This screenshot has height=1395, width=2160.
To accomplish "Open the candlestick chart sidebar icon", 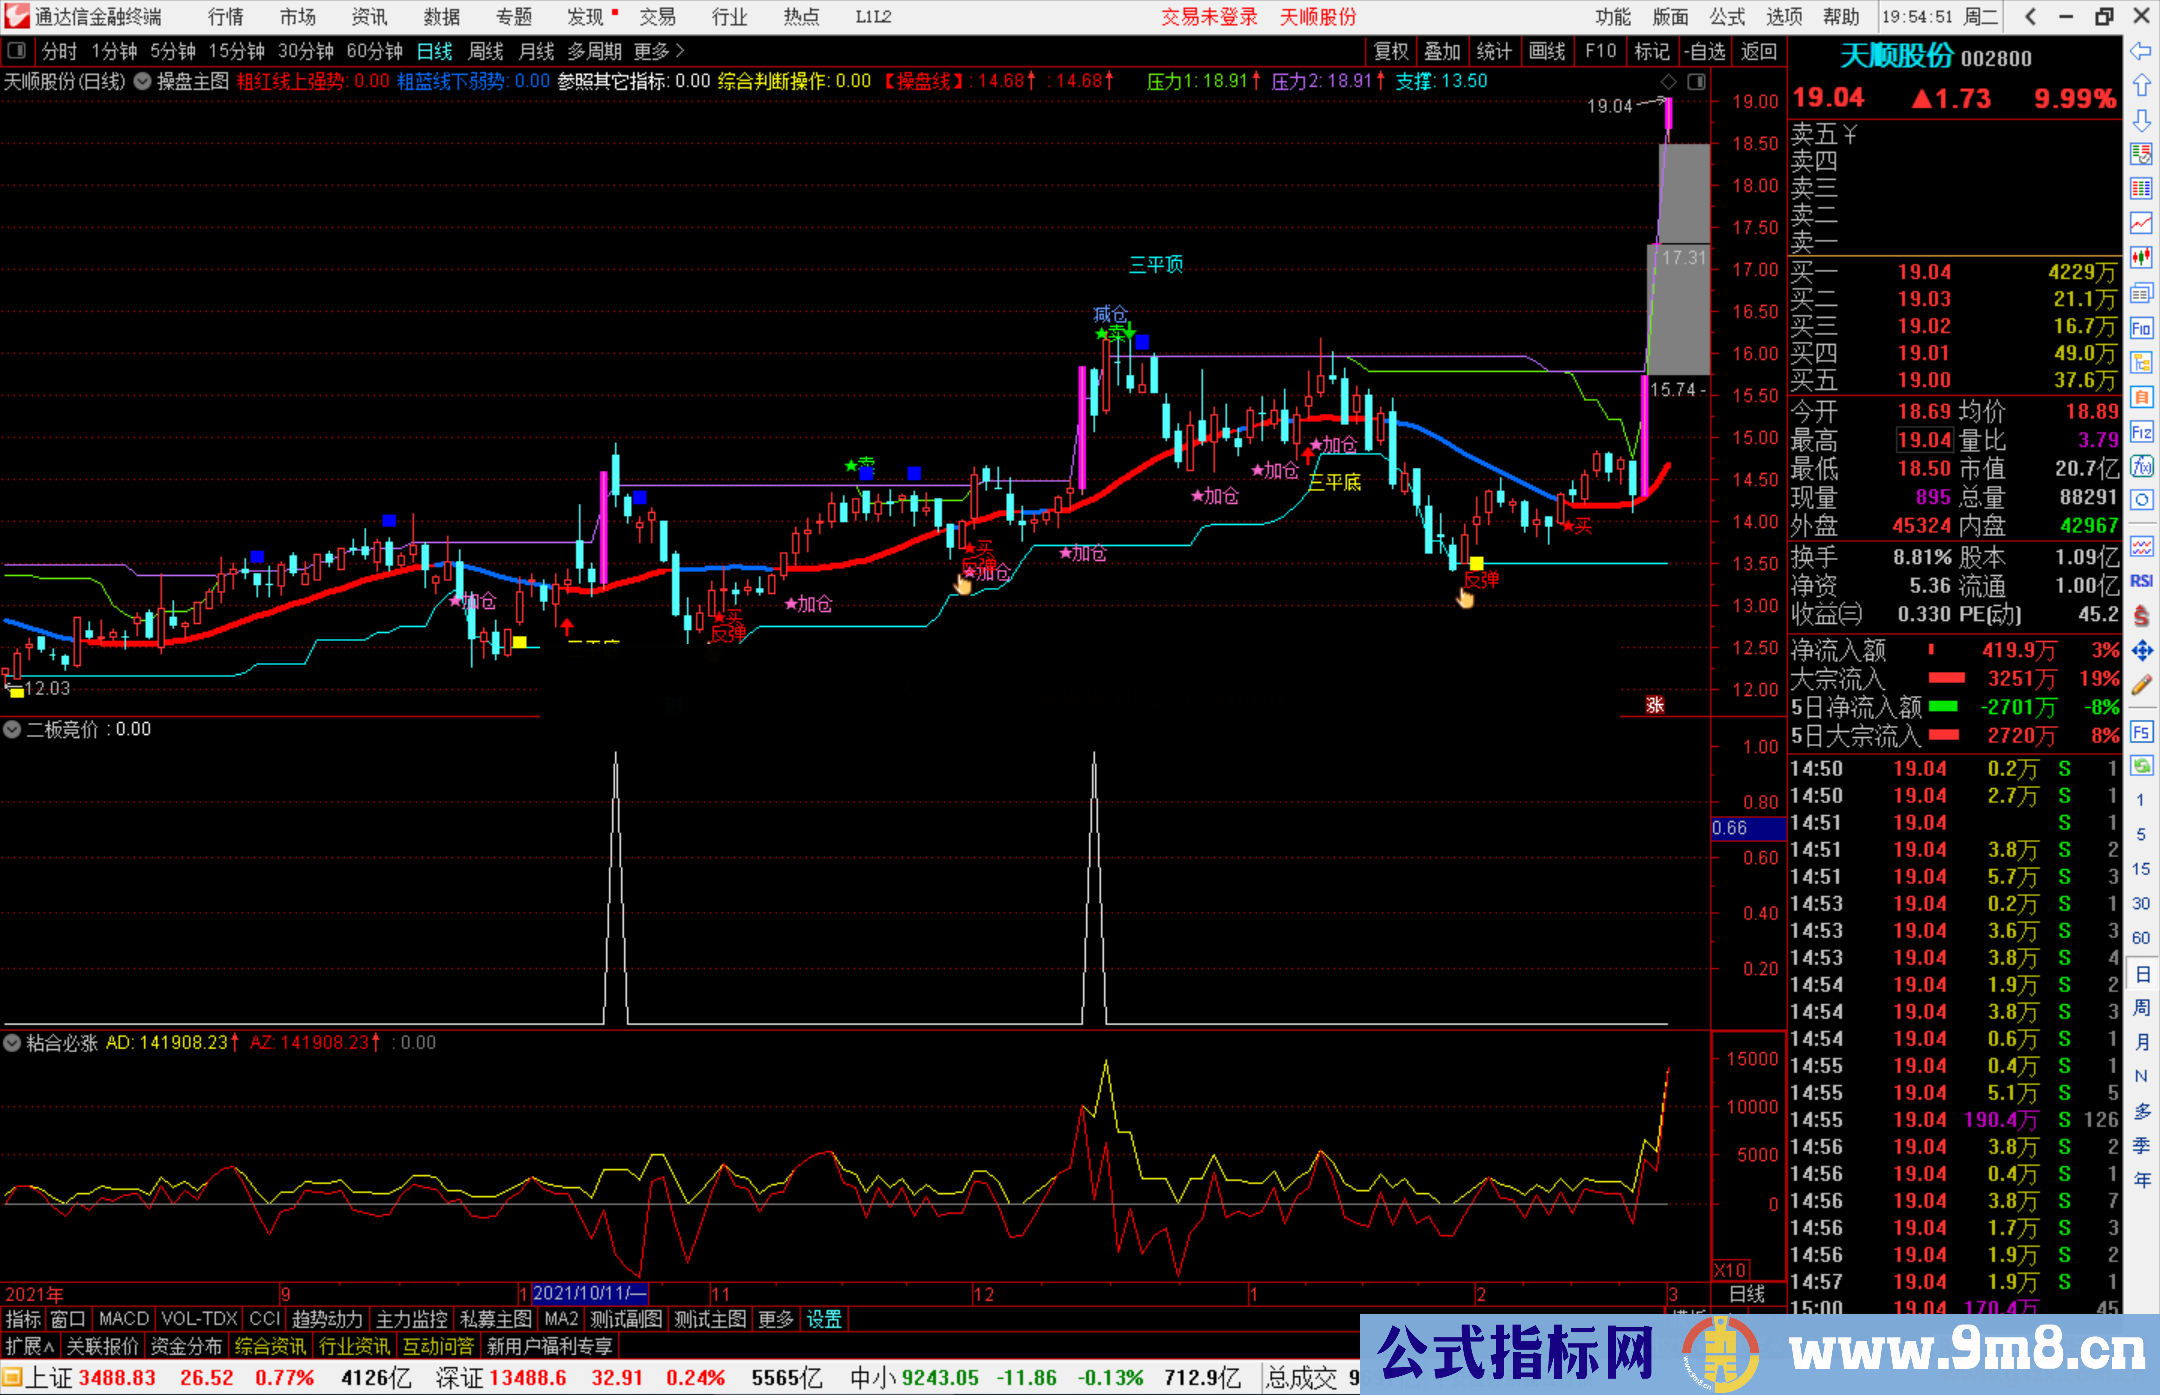I will [2141, 257].
